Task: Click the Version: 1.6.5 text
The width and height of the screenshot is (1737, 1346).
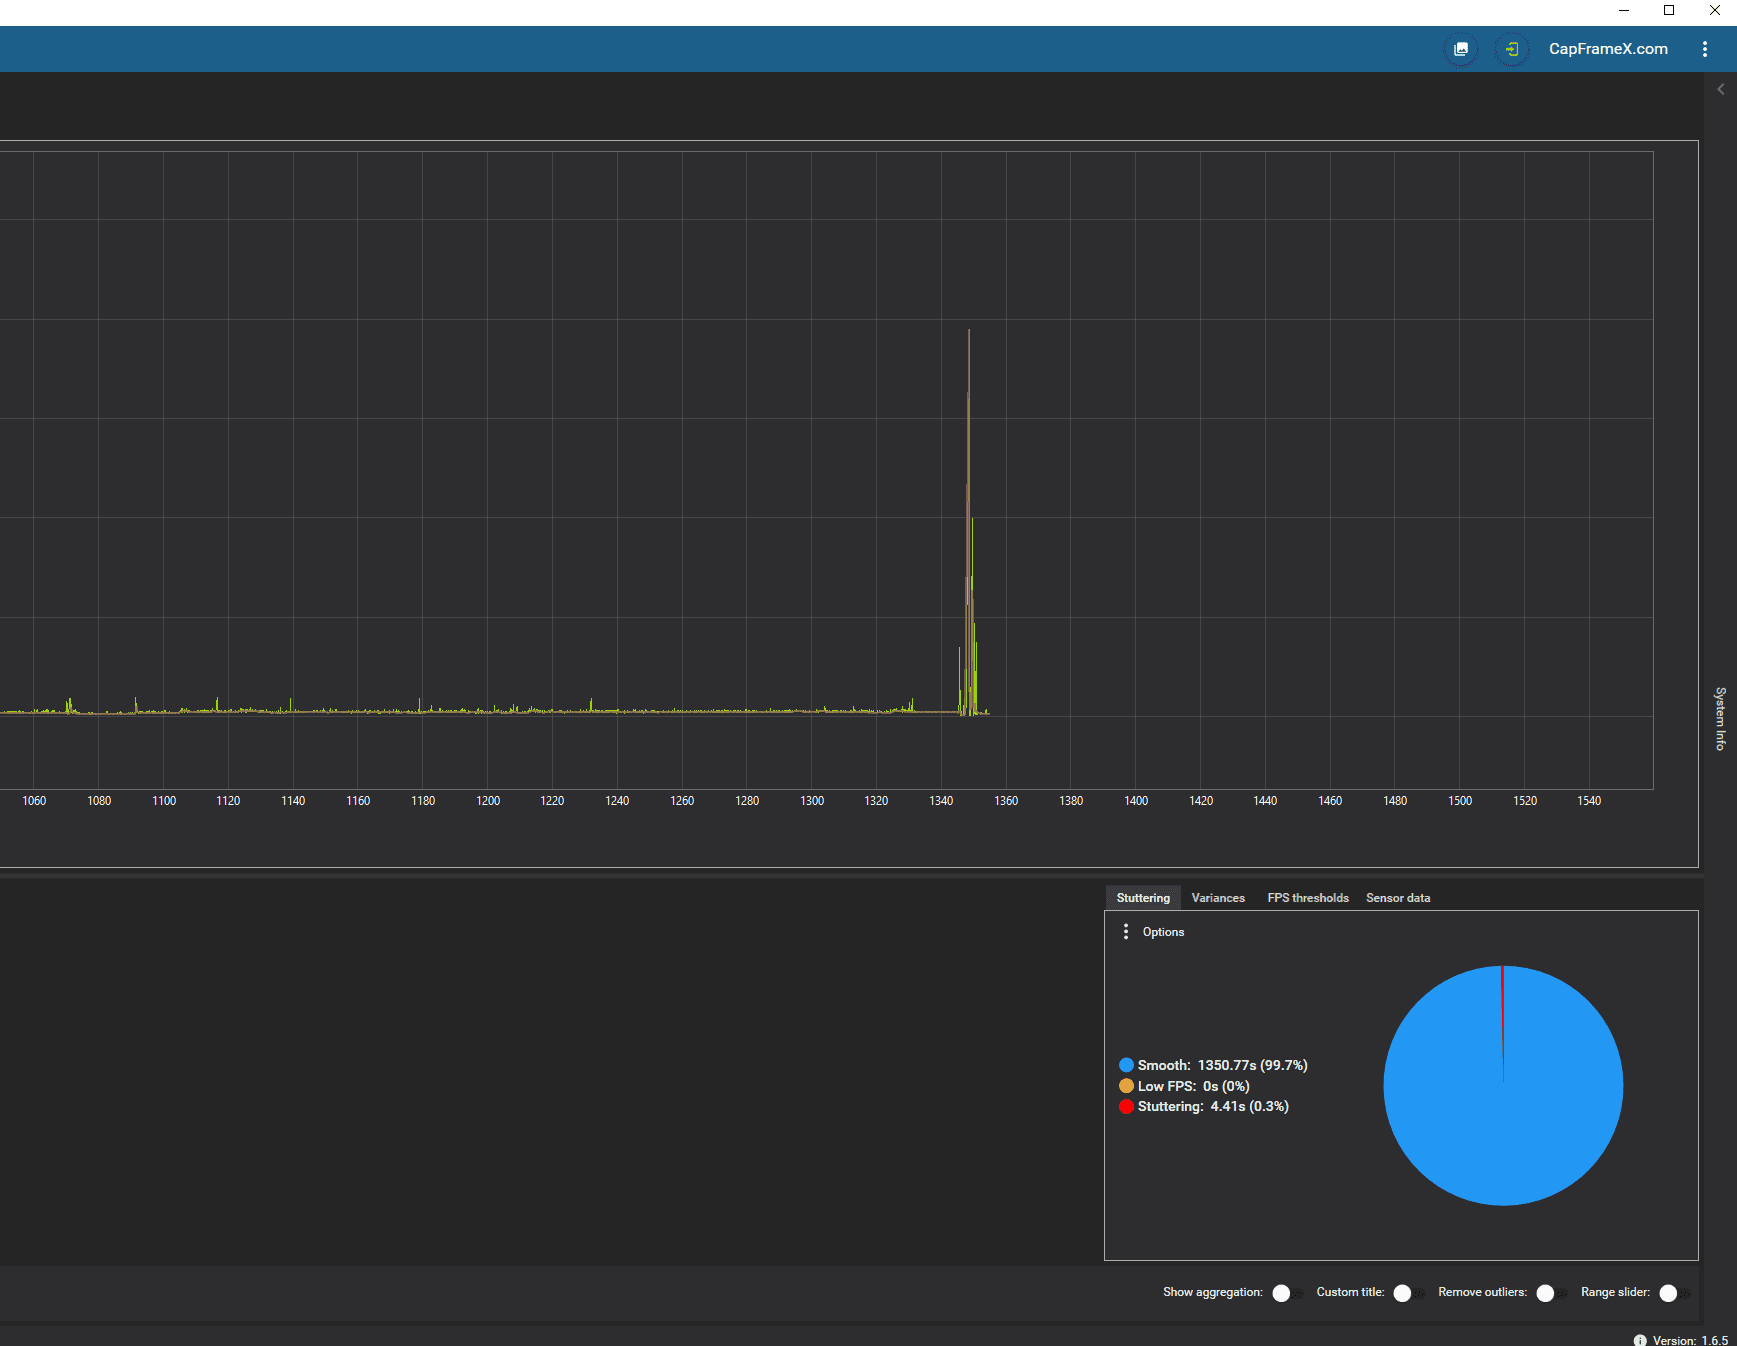Action: point(1690,1340)
